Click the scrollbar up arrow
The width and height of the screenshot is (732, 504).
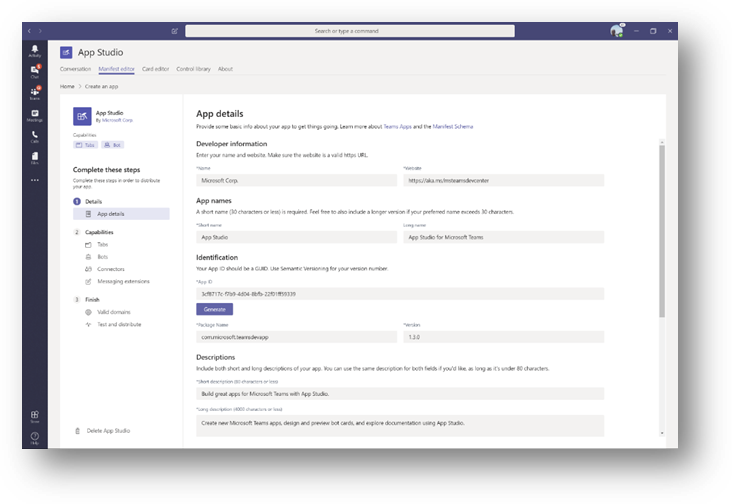tap(662, 142)
